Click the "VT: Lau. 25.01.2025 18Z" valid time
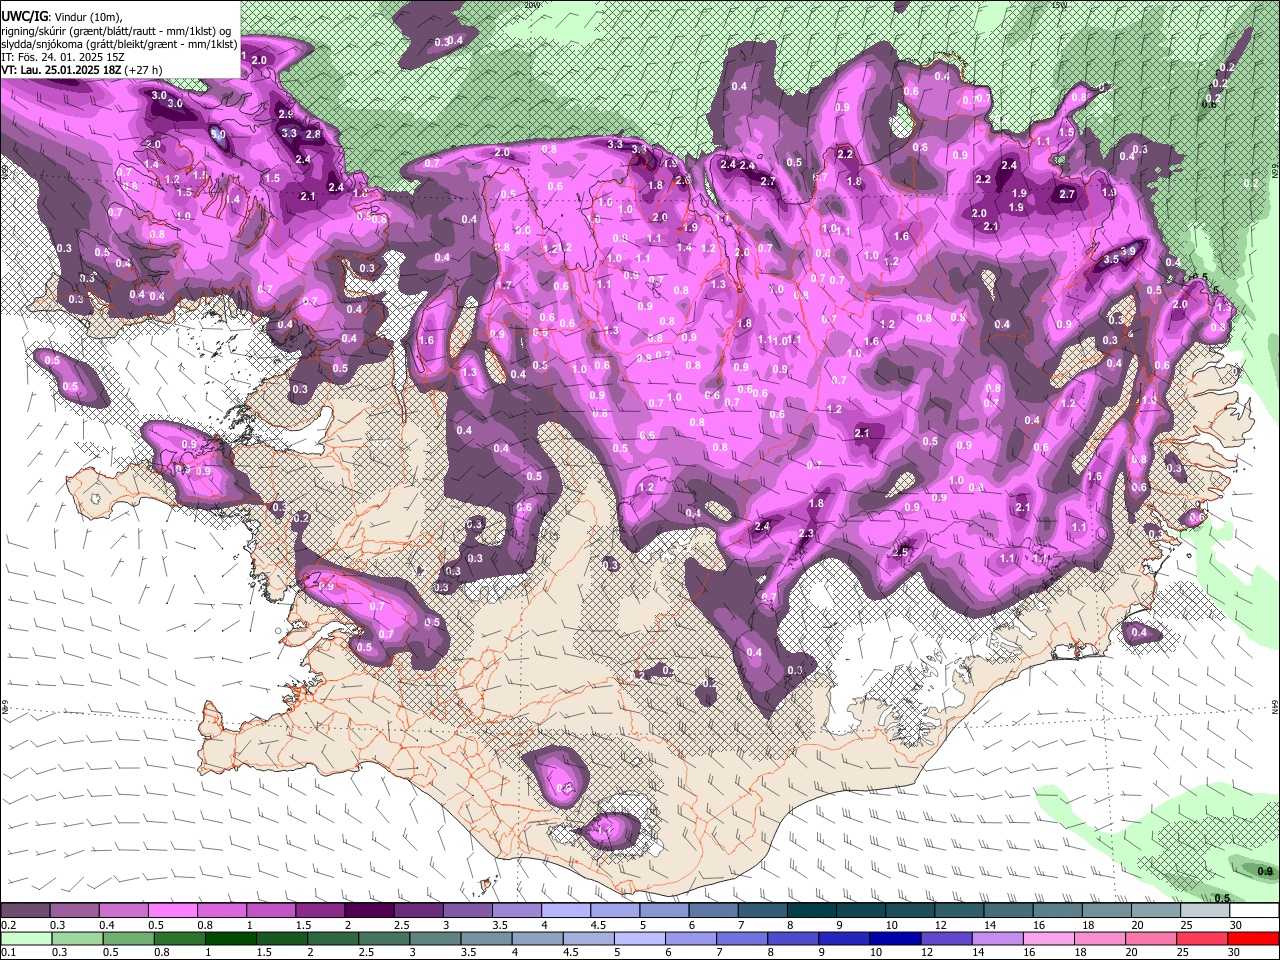 coord(61,70)
